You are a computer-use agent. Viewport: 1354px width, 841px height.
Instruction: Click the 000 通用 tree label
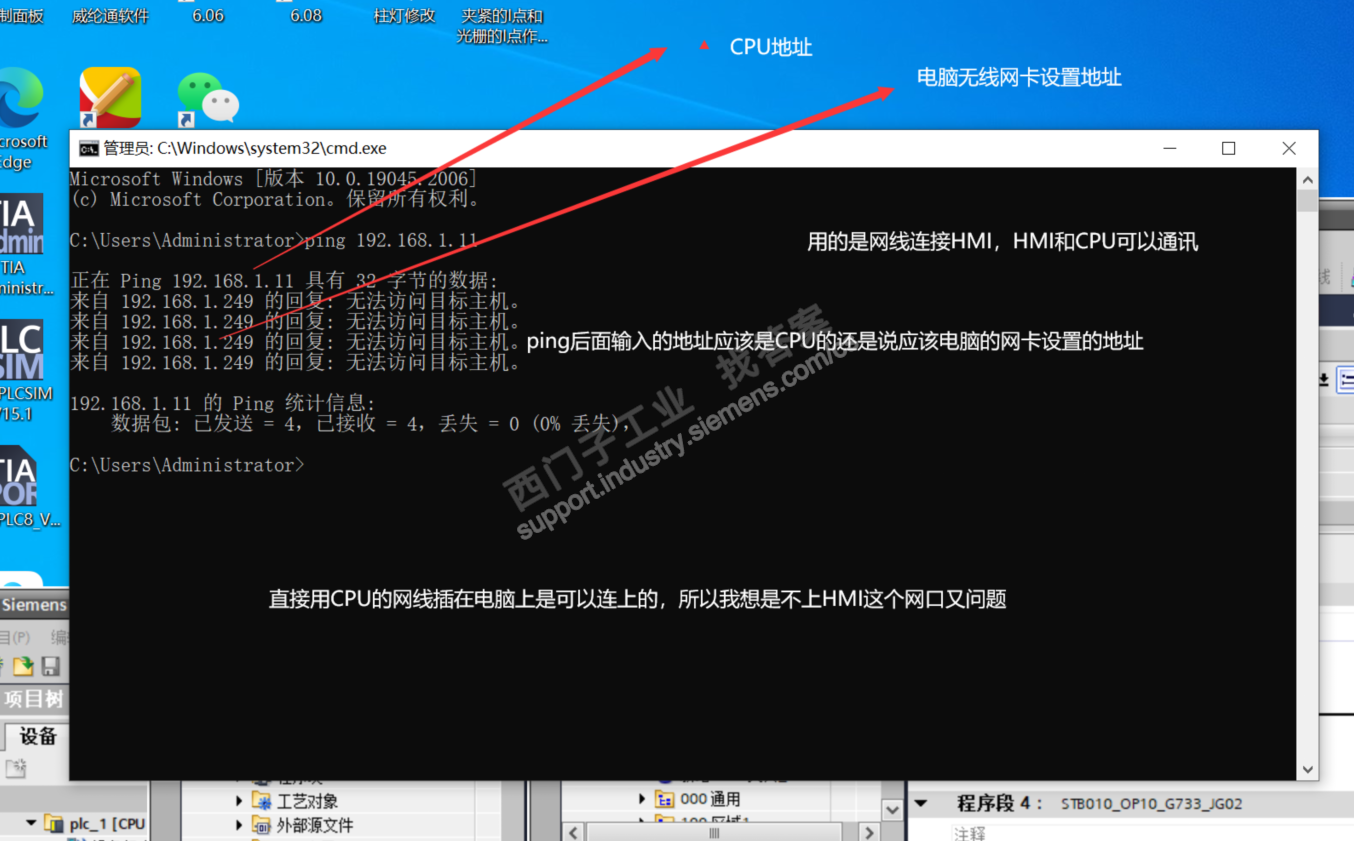tap(710, 799)
